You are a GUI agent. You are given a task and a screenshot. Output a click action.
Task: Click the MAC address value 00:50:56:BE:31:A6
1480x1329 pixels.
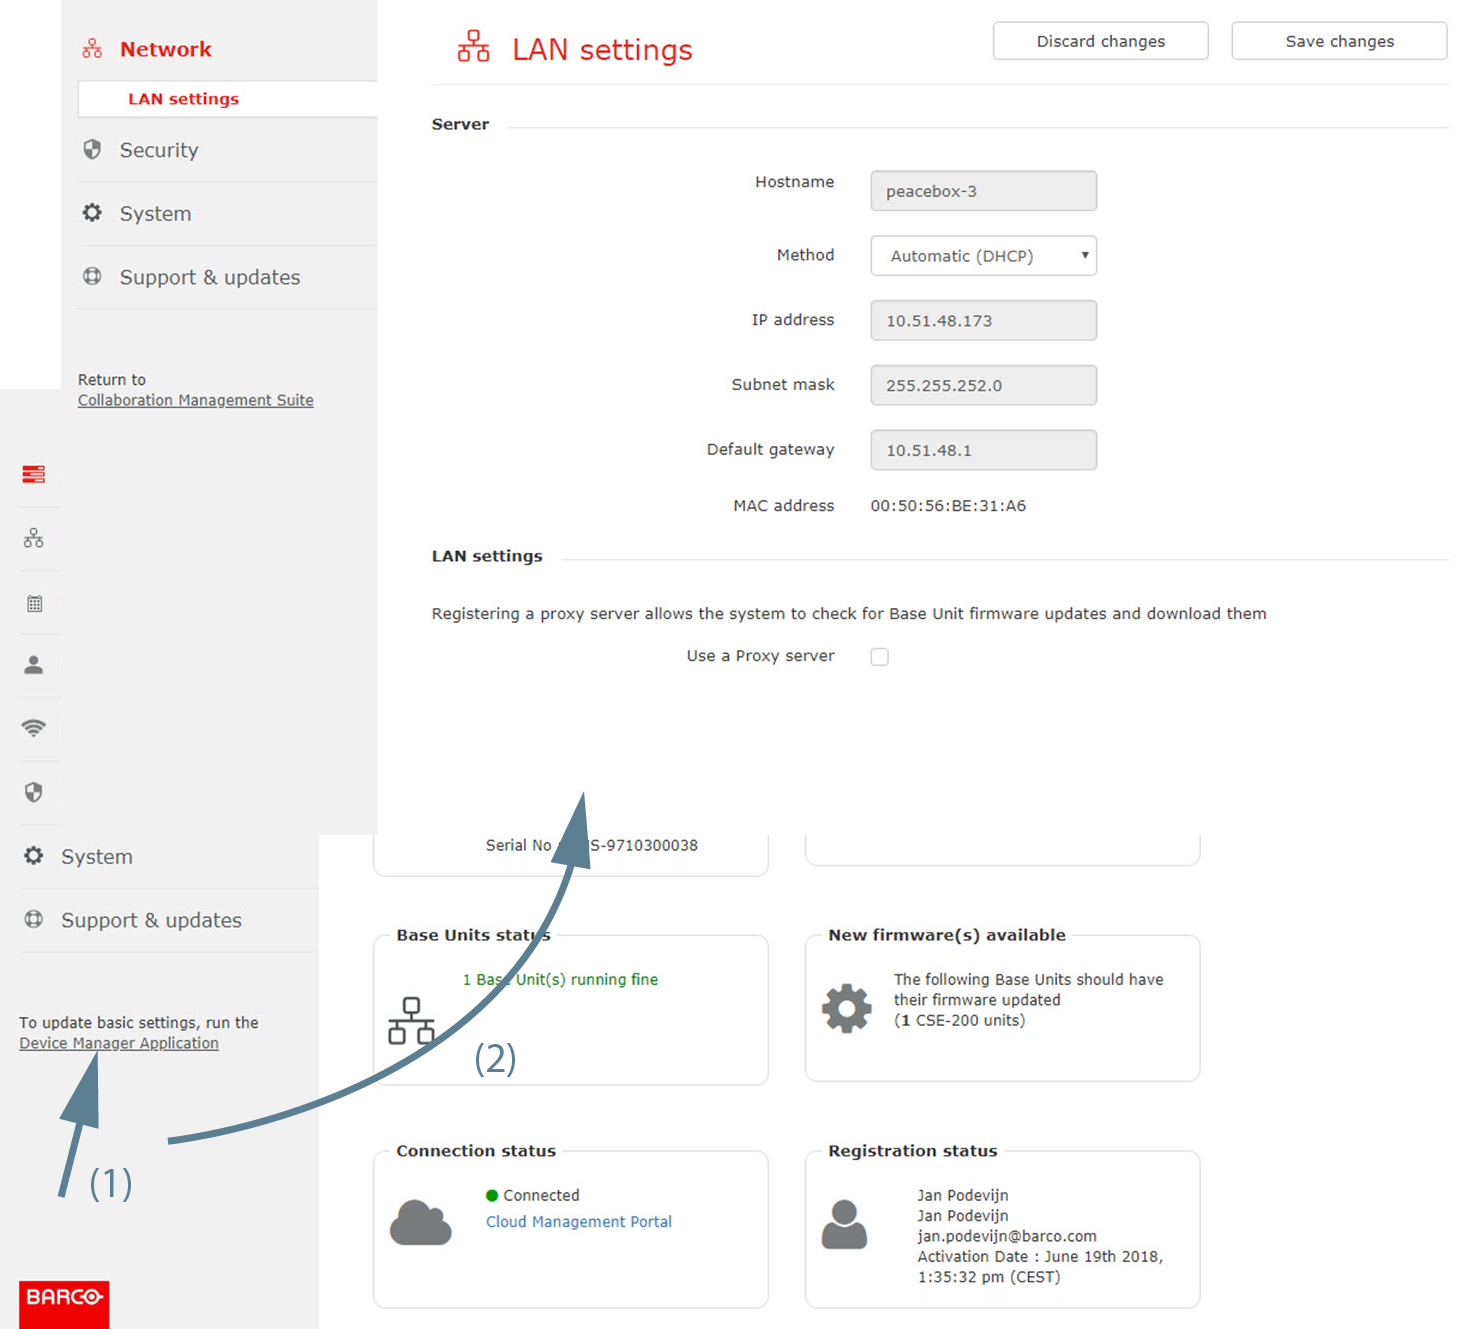click(x=948, y=506)
